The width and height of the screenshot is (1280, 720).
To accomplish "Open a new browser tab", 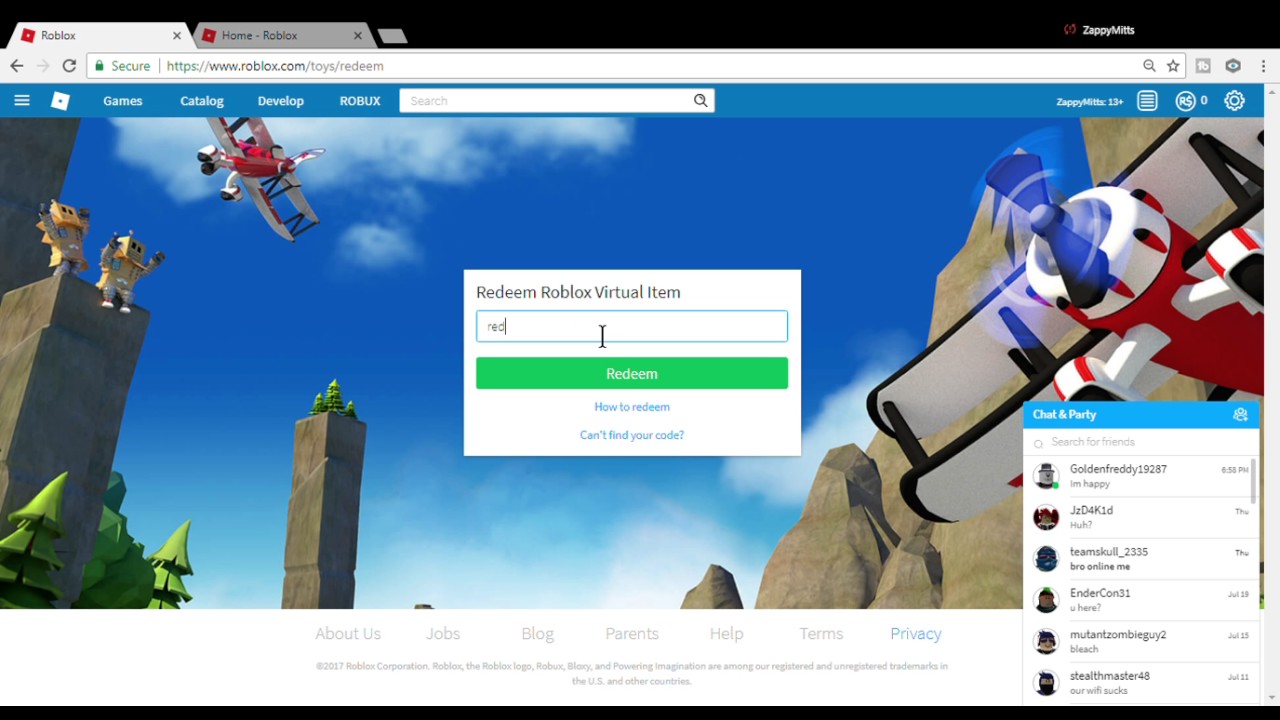I will point(392,36).
